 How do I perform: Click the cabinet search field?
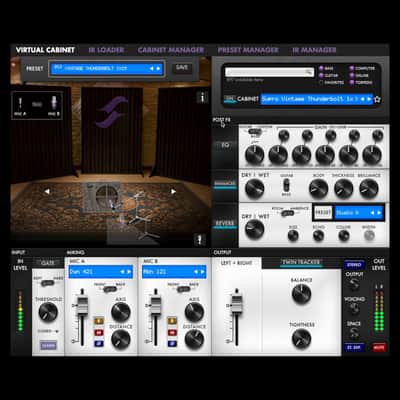click(269, 72)
